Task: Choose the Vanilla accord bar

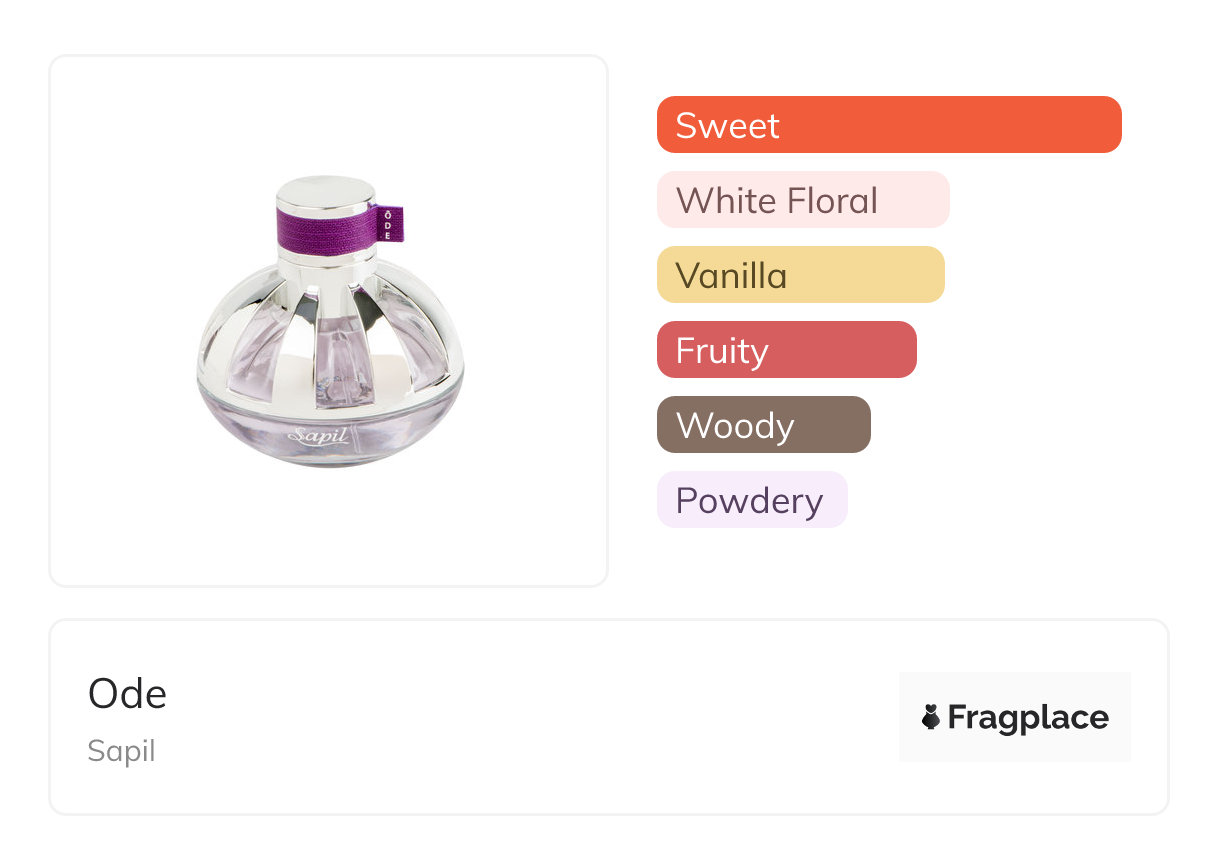Action: 800,275
